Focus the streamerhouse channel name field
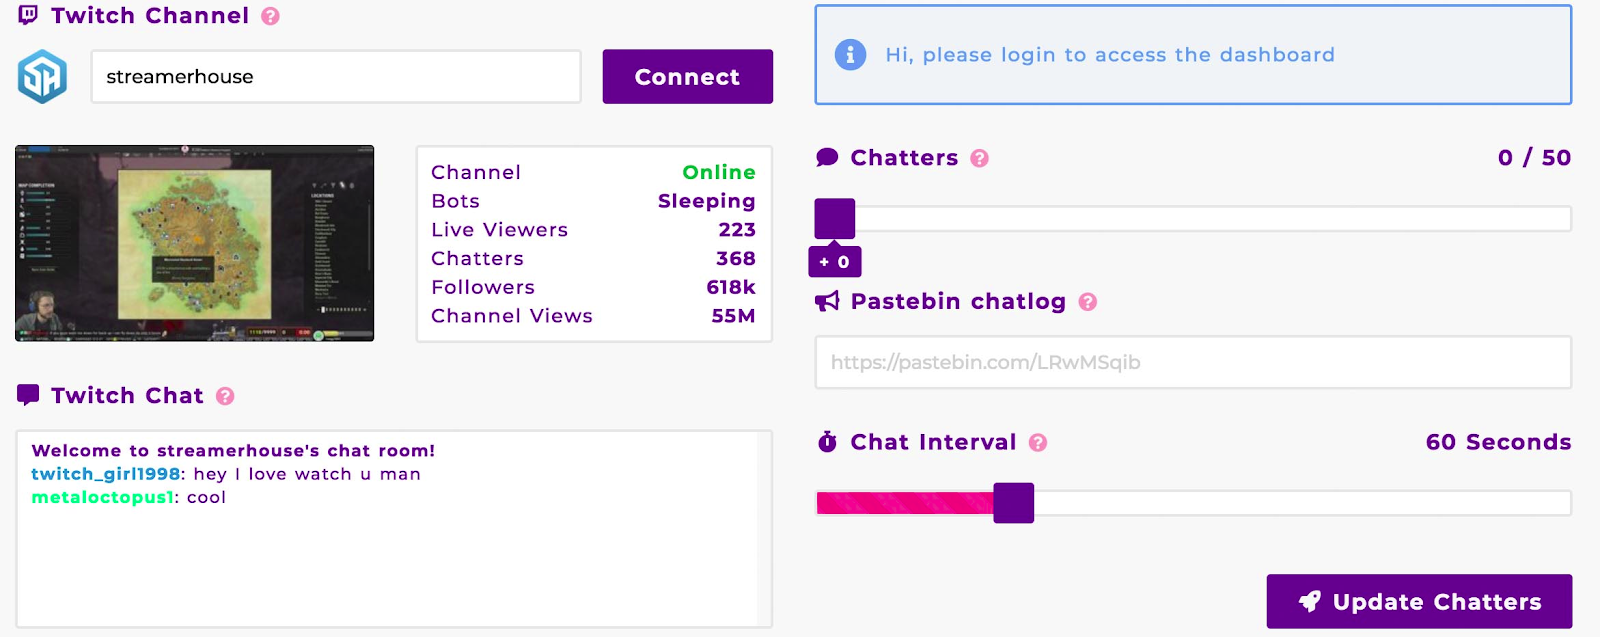 pos(336,77)
